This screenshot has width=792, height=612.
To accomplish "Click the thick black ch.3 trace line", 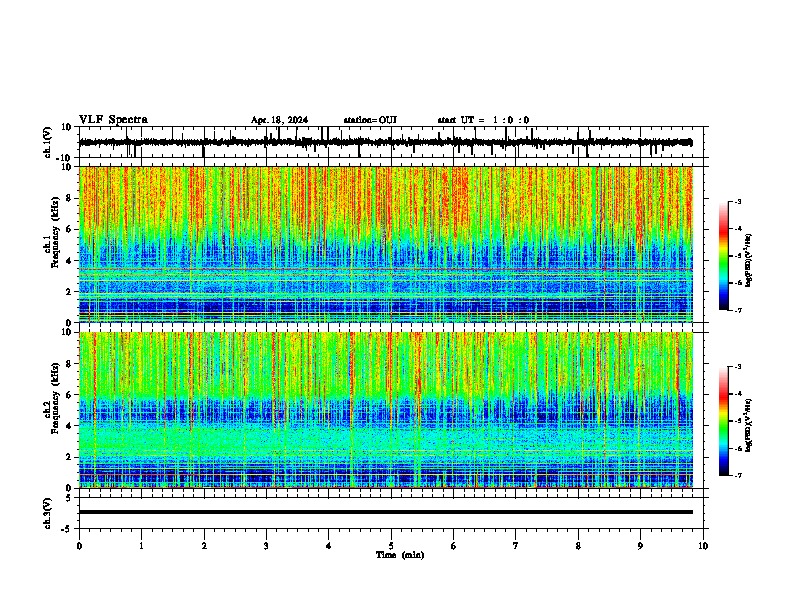I will pos(386,512).
